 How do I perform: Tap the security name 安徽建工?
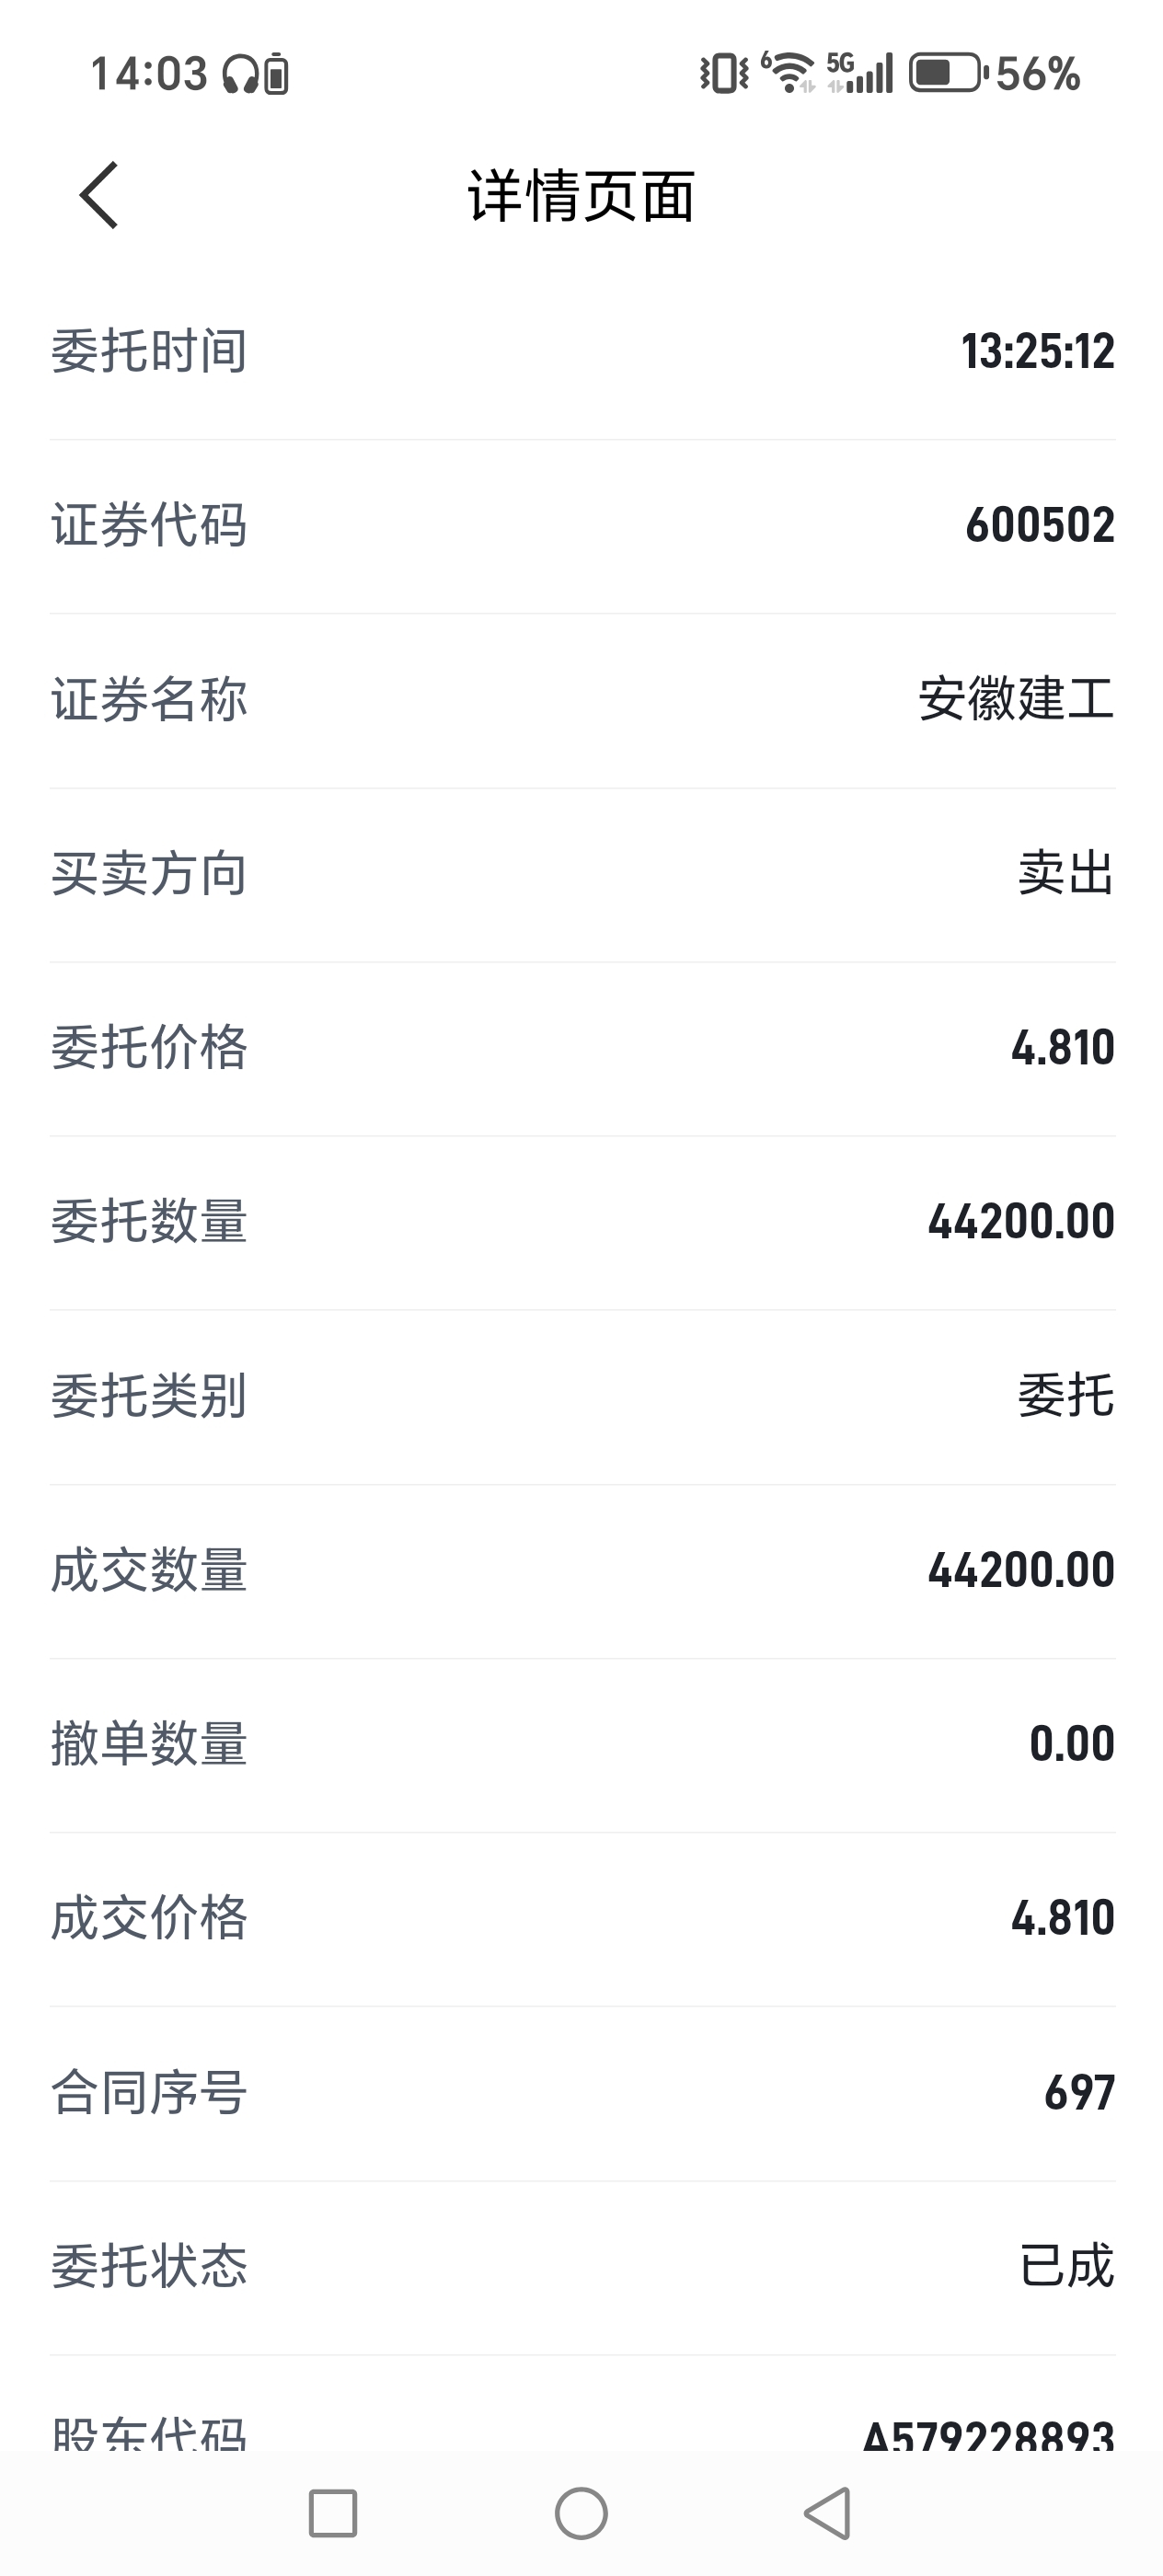(x=1016, y=699)
